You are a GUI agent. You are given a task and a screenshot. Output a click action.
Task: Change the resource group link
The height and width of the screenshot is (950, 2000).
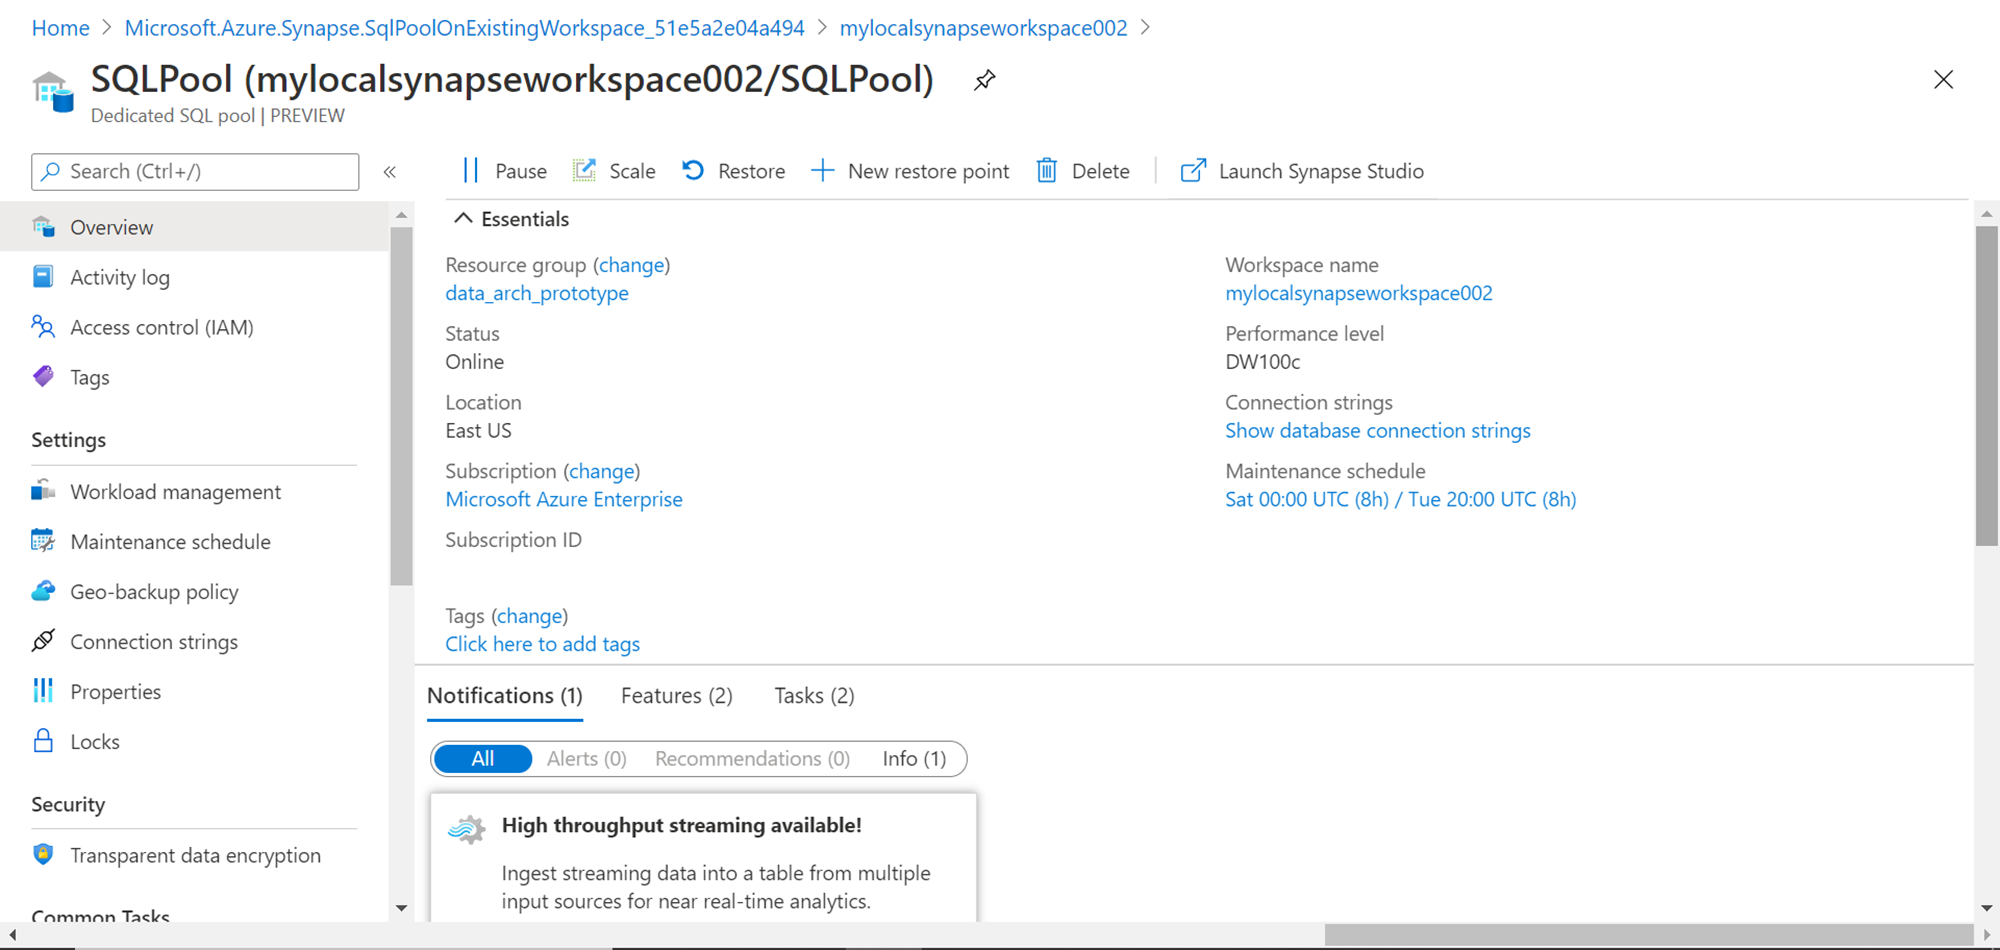point(632,265)
